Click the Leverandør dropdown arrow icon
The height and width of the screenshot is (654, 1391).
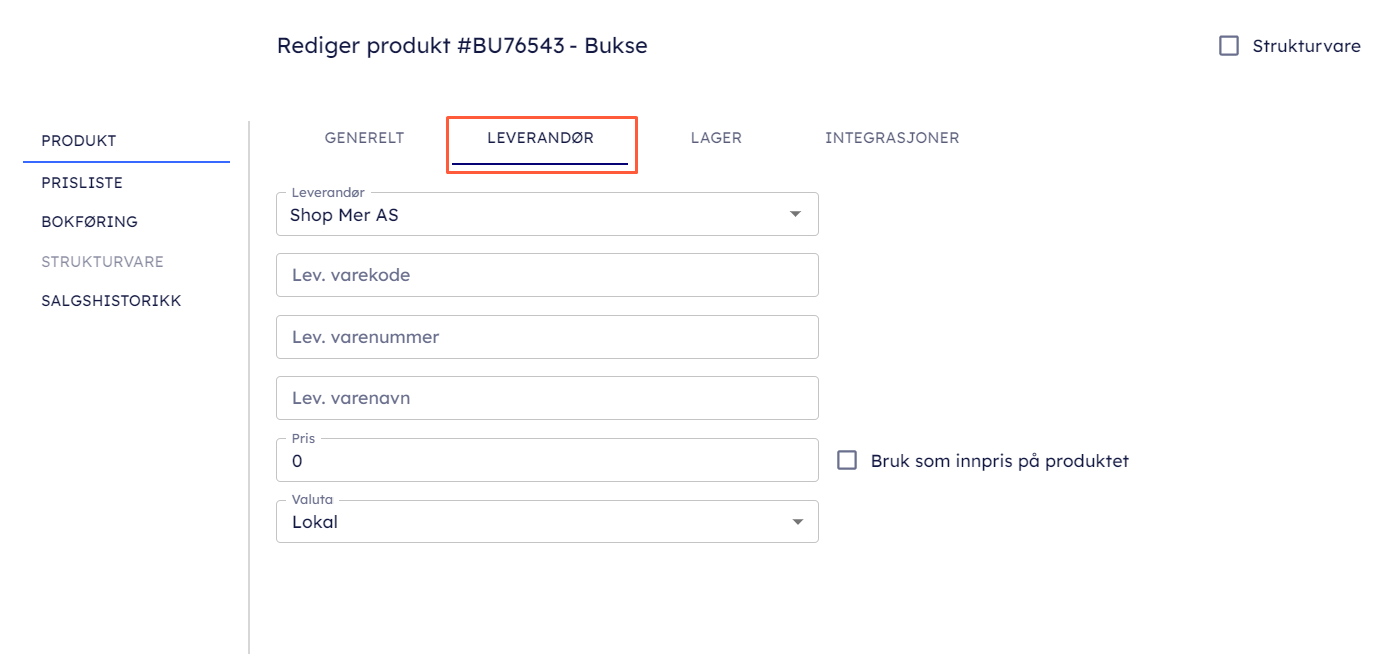click(796, 214)
